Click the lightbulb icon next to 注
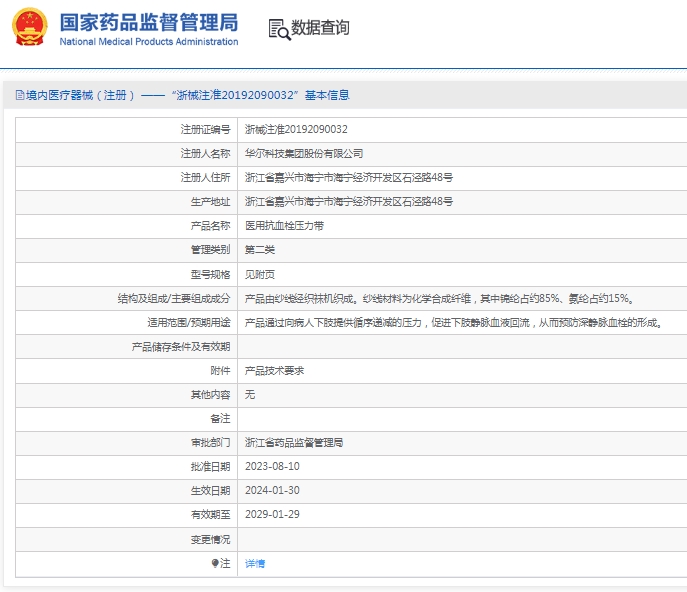Viewport: 687px width, 592px height. click(215, 563)
